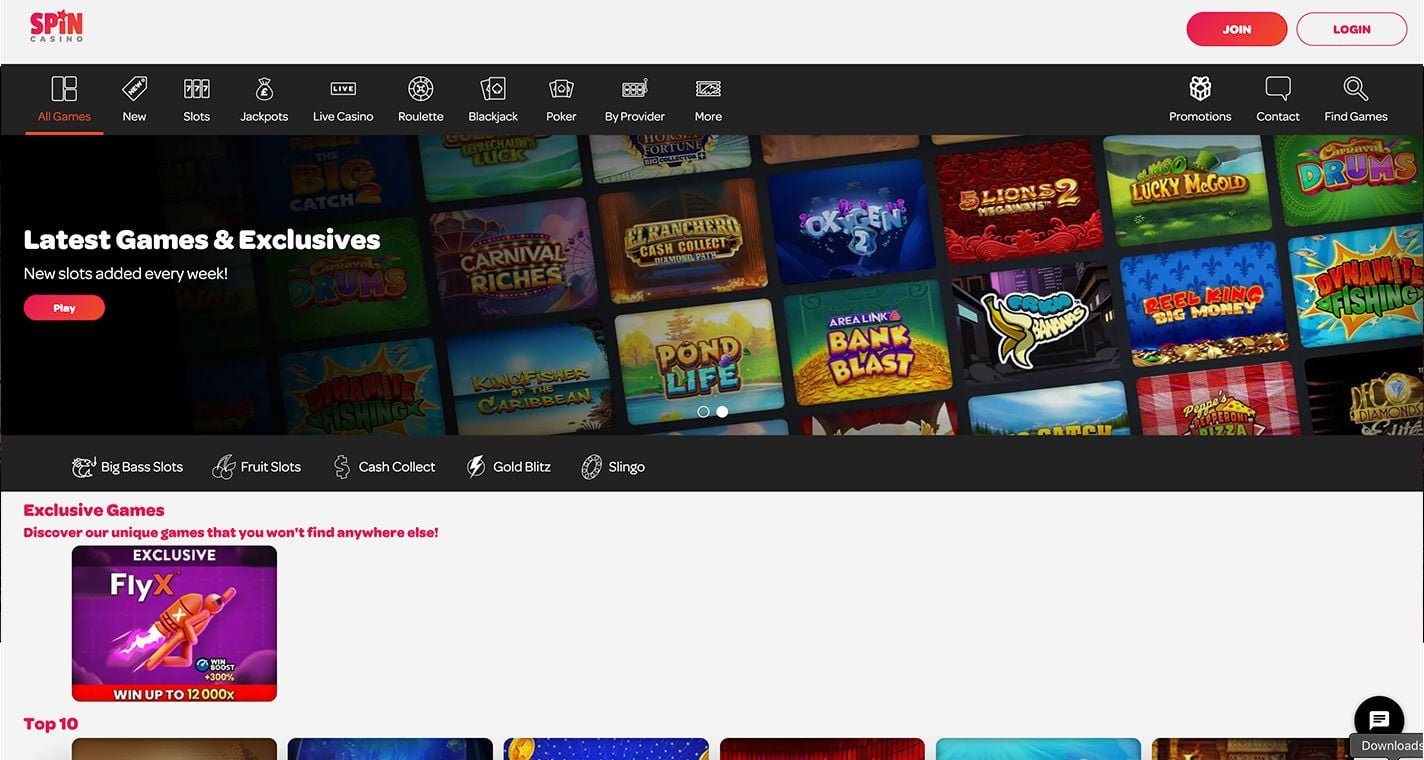The width and height of the screenshot is (1424, 760).
Task: Open the Live Casino icon
Action: point(343,88)
